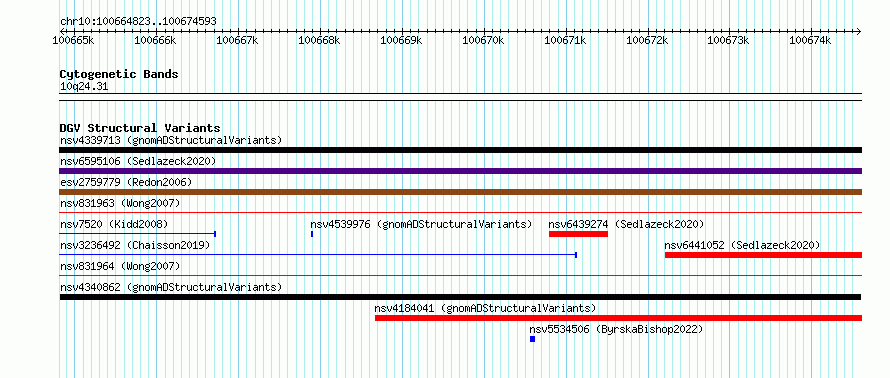
Task: Select the Cytogenetic Bands track title
Action: click(119, 74)
